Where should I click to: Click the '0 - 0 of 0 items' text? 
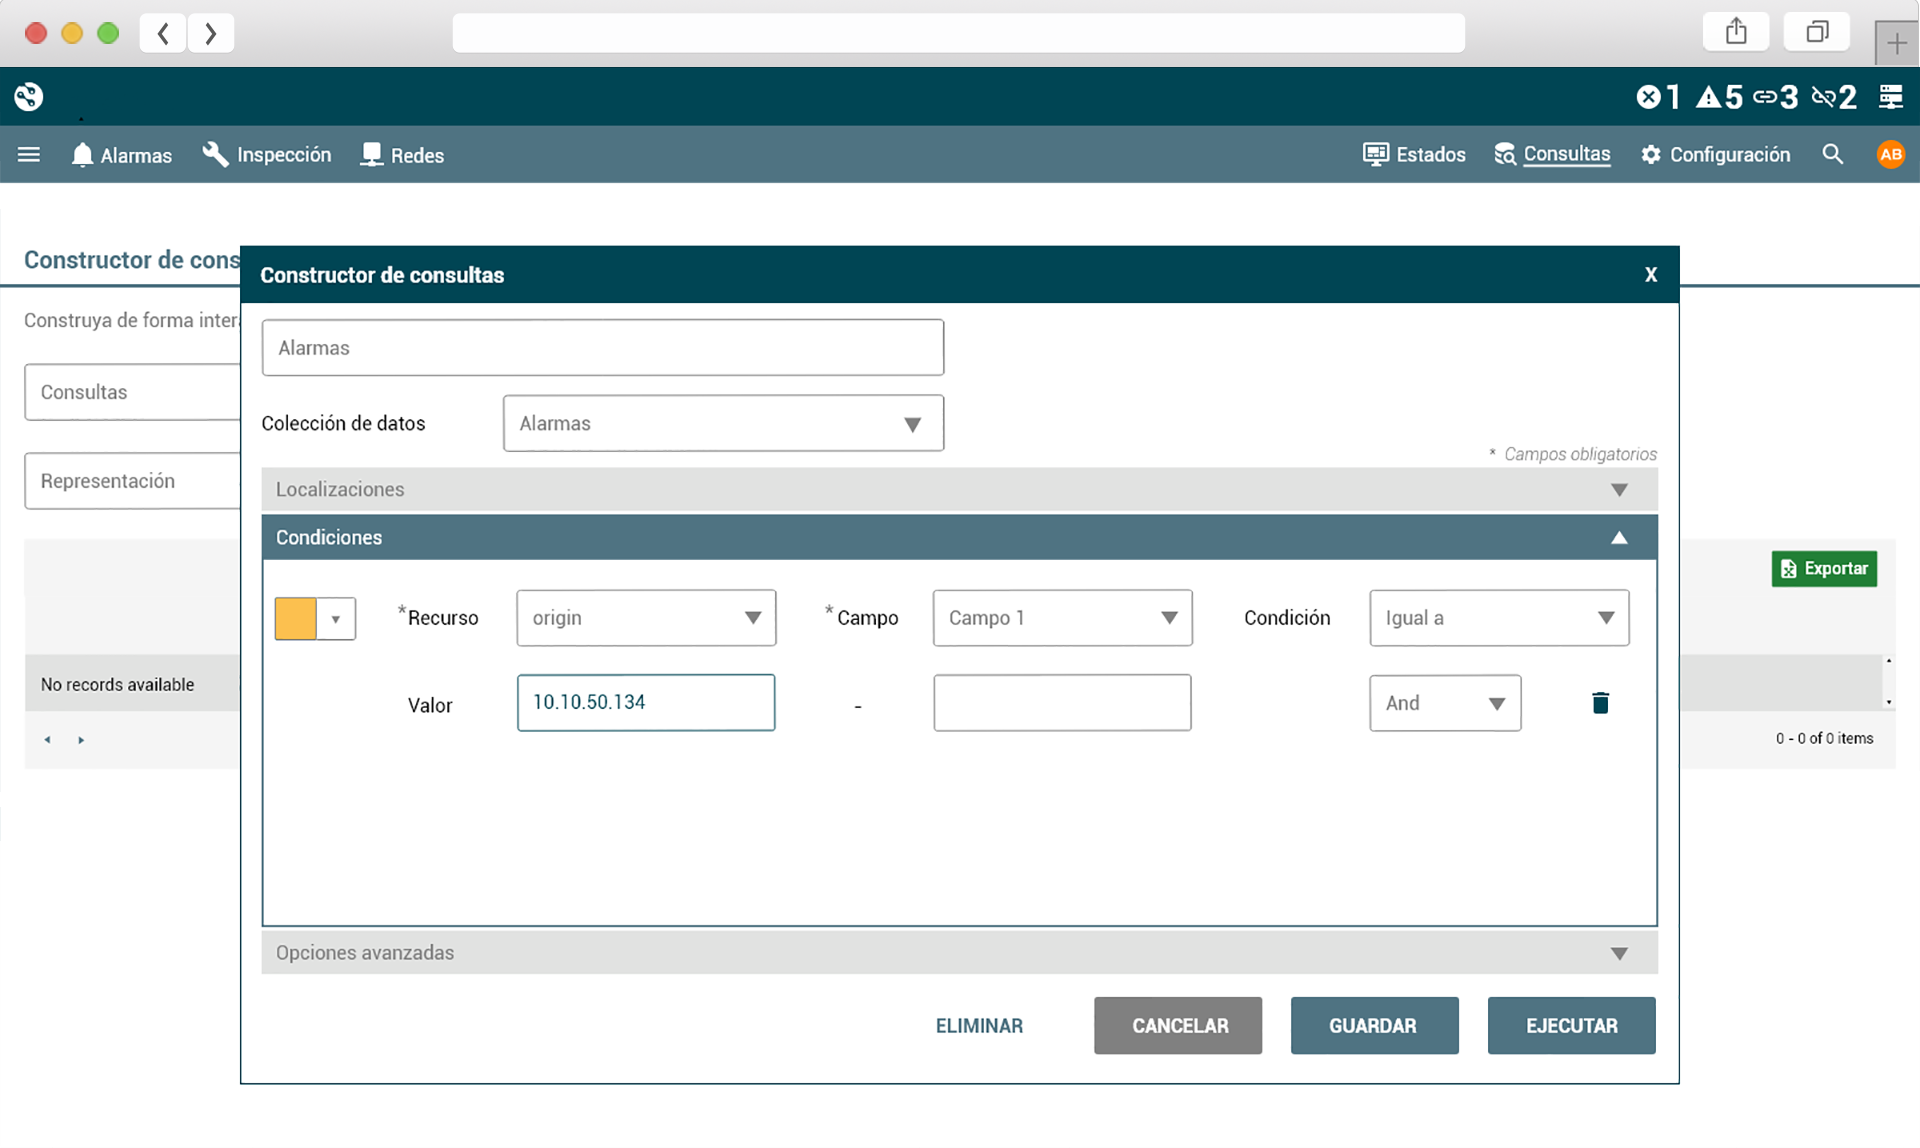click(1824, 738)
